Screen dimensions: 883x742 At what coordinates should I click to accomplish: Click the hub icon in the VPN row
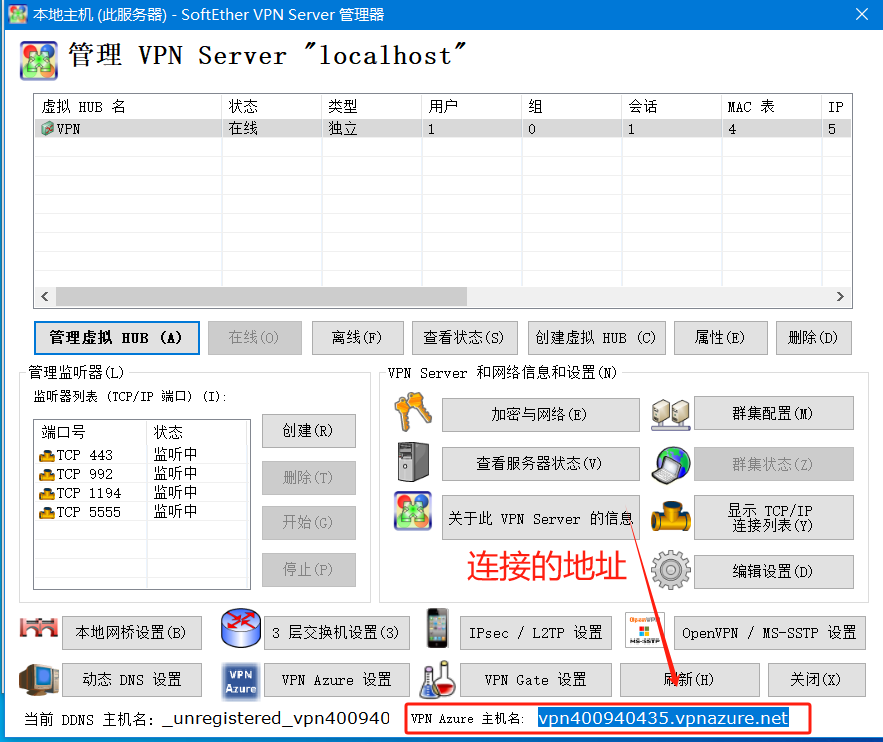(47, 129)
